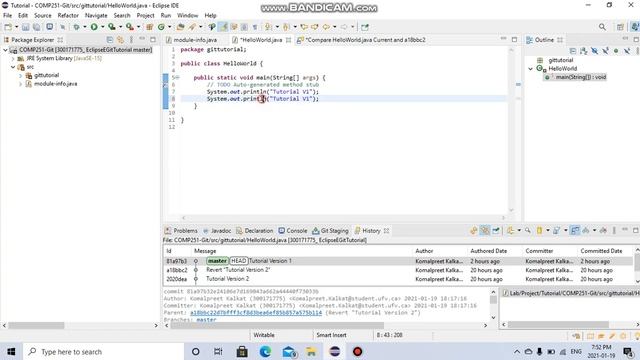The image size is (640, 360).
Task: Toggle History link with editor icon
Action: coord(484,231)
